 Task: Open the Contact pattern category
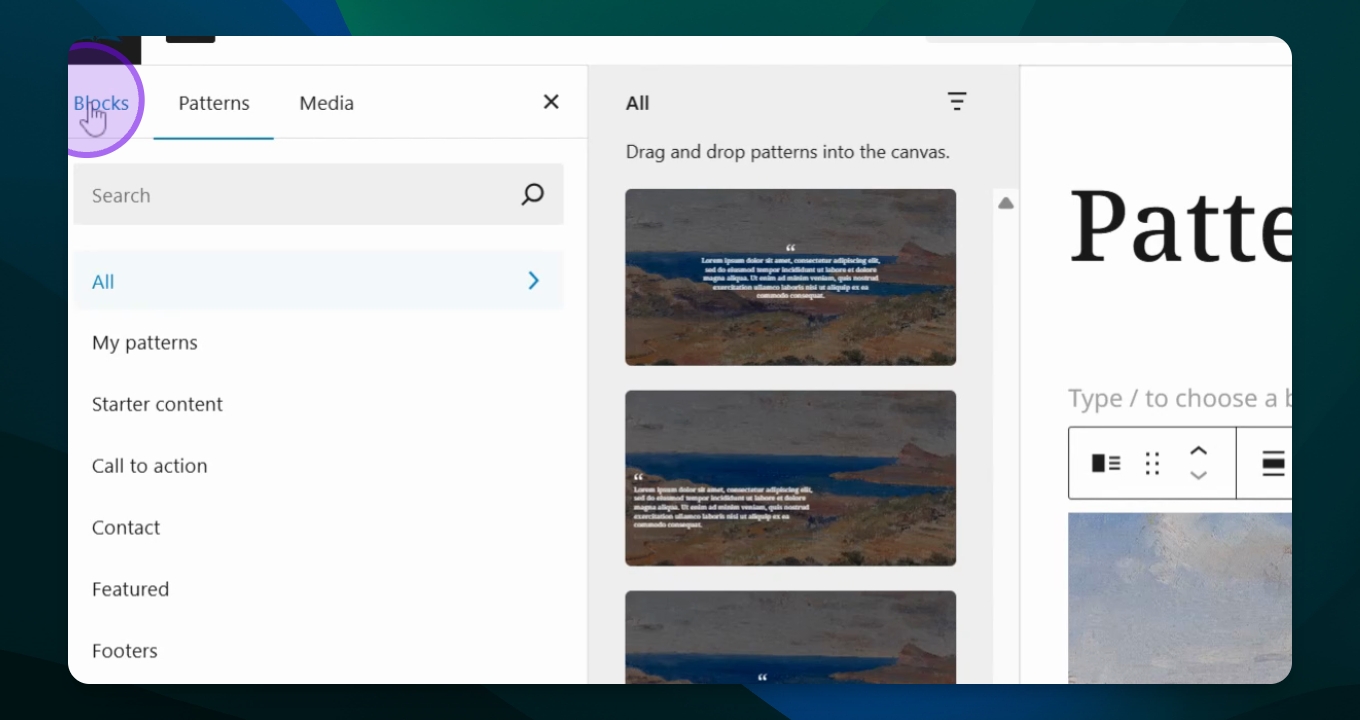click(x=126, y=528)
